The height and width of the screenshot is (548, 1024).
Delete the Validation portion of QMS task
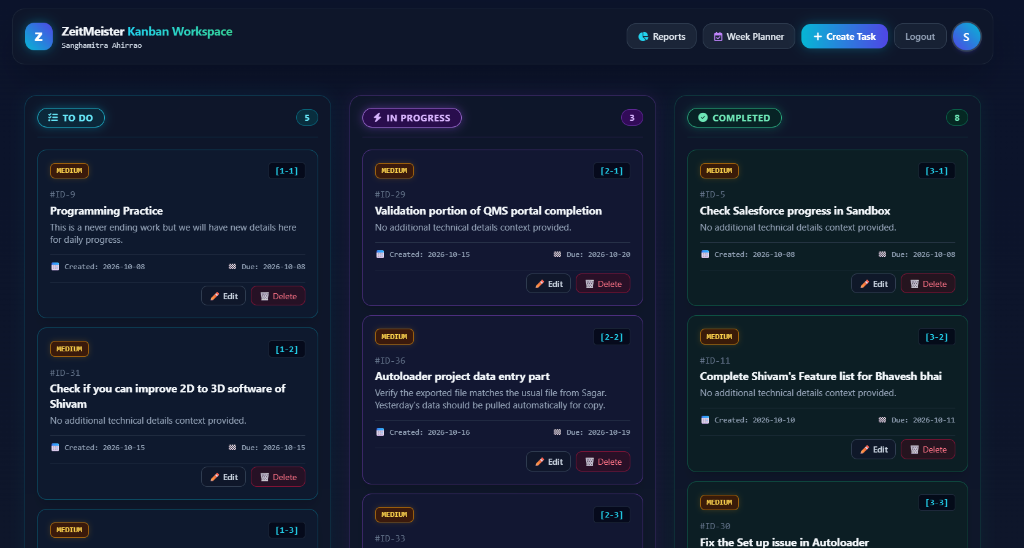[603, 283]
